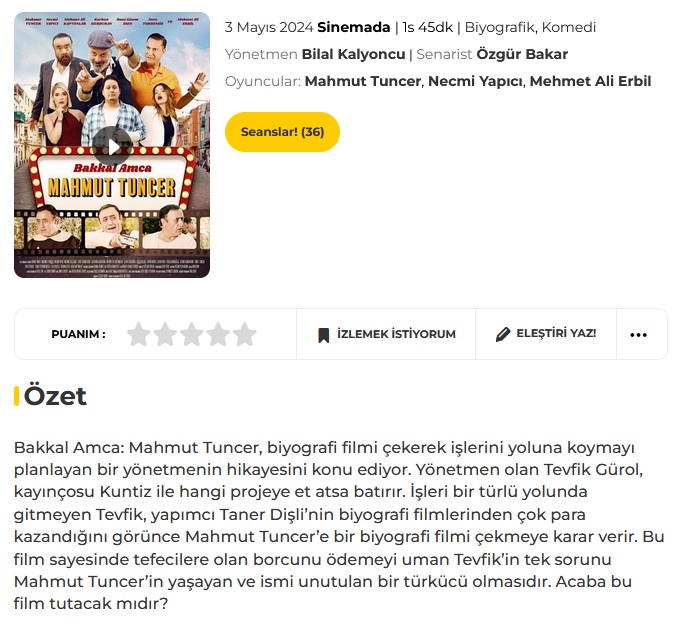Open Necmi Yapıcı's actor page
Image resolution: width=688 pixels, height=624 pixels.
[475, 81]
